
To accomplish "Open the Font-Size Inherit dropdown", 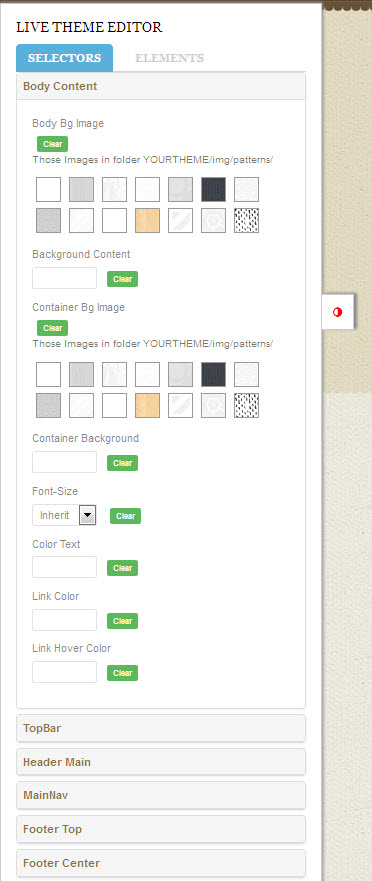I will 64,515.
